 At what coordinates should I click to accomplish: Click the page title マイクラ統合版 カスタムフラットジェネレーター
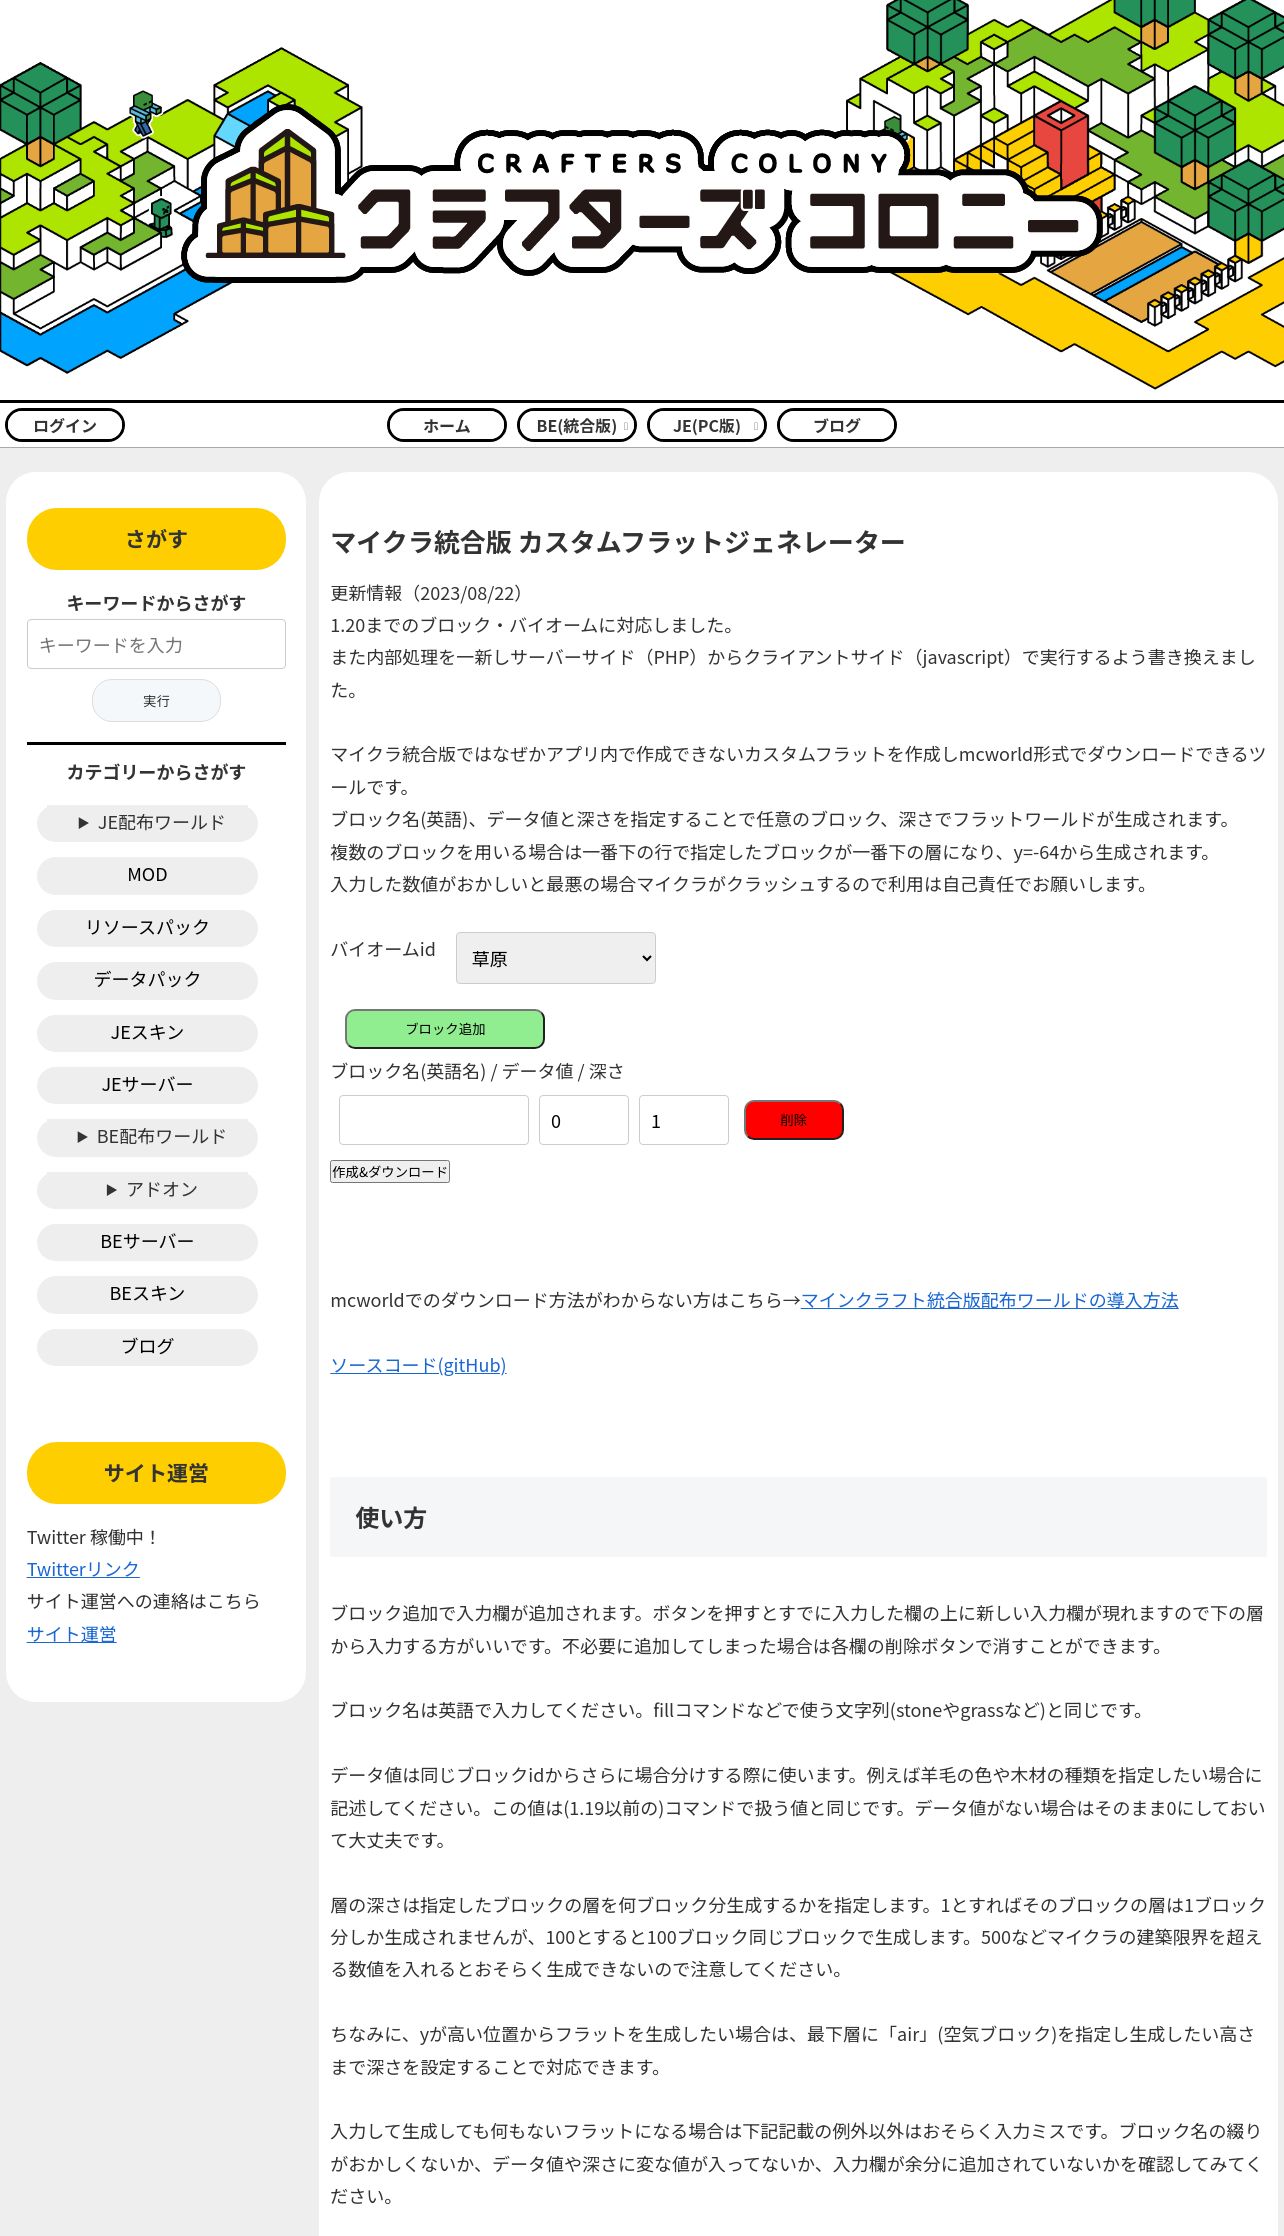[x=618, y=542]
